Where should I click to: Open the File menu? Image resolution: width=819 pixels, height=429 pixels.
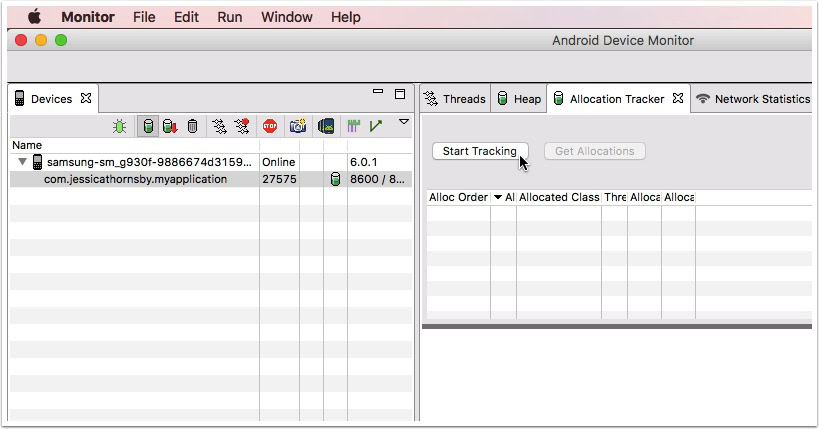[x=144, y=17]
